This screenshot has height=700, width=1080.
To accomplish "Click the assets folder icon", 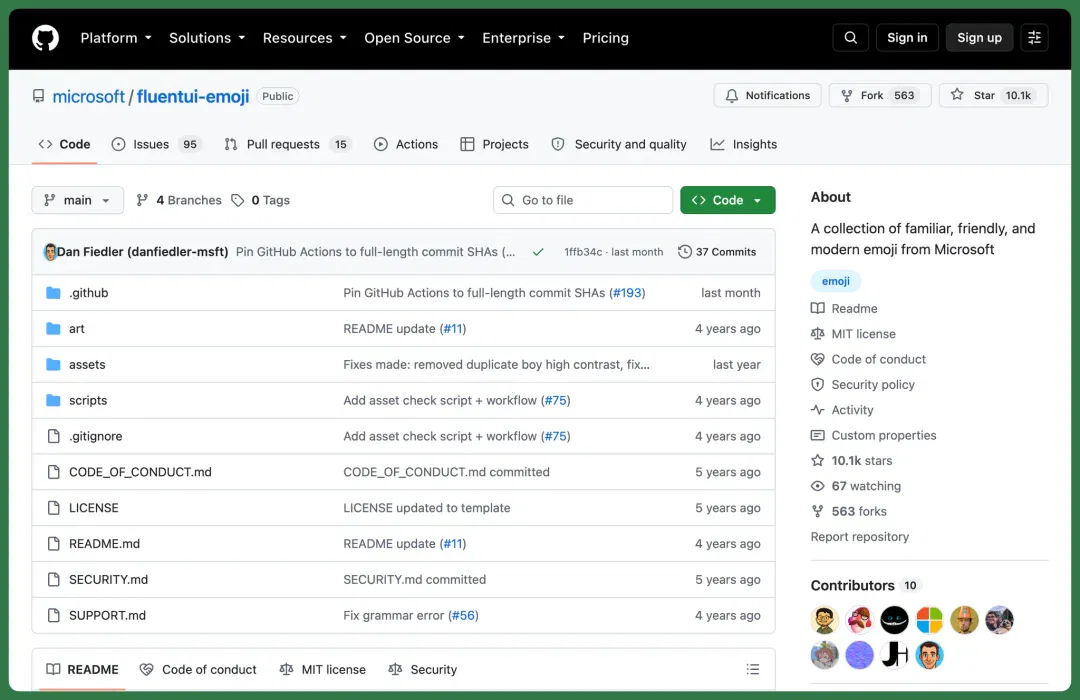I will pyautogui.click(x=53, y=364).
